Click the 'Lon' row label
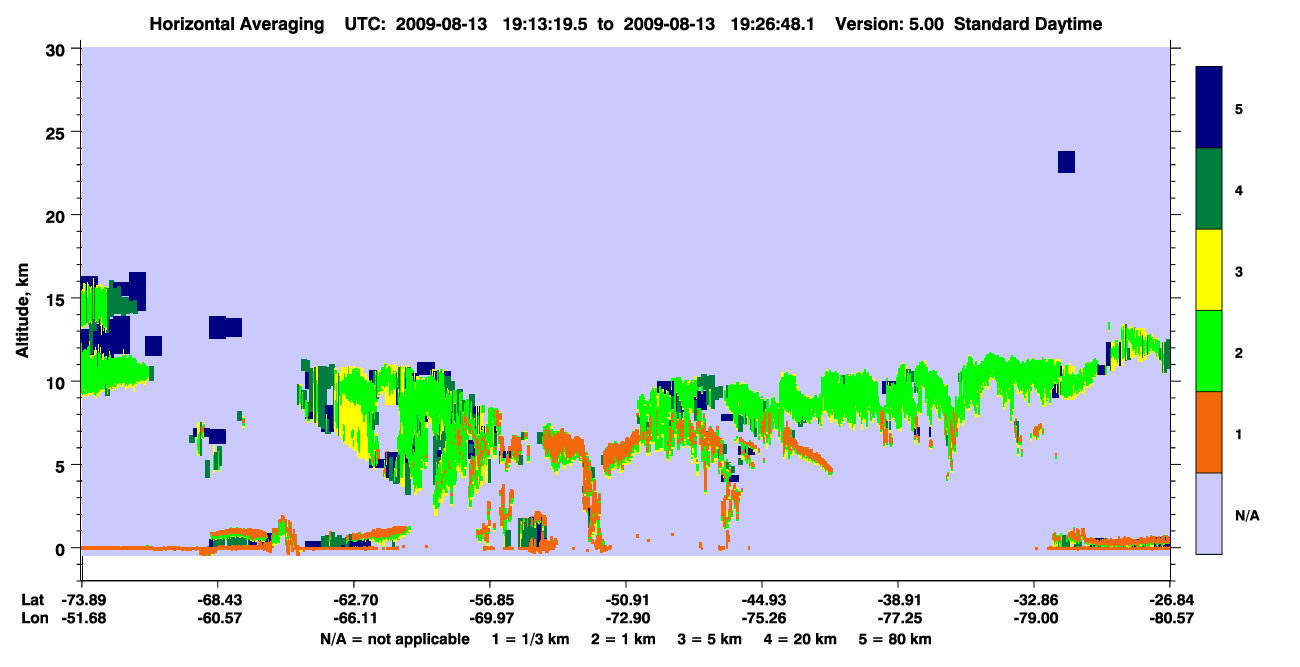Screen dimensions: 1300x667 tap(33, 619)
